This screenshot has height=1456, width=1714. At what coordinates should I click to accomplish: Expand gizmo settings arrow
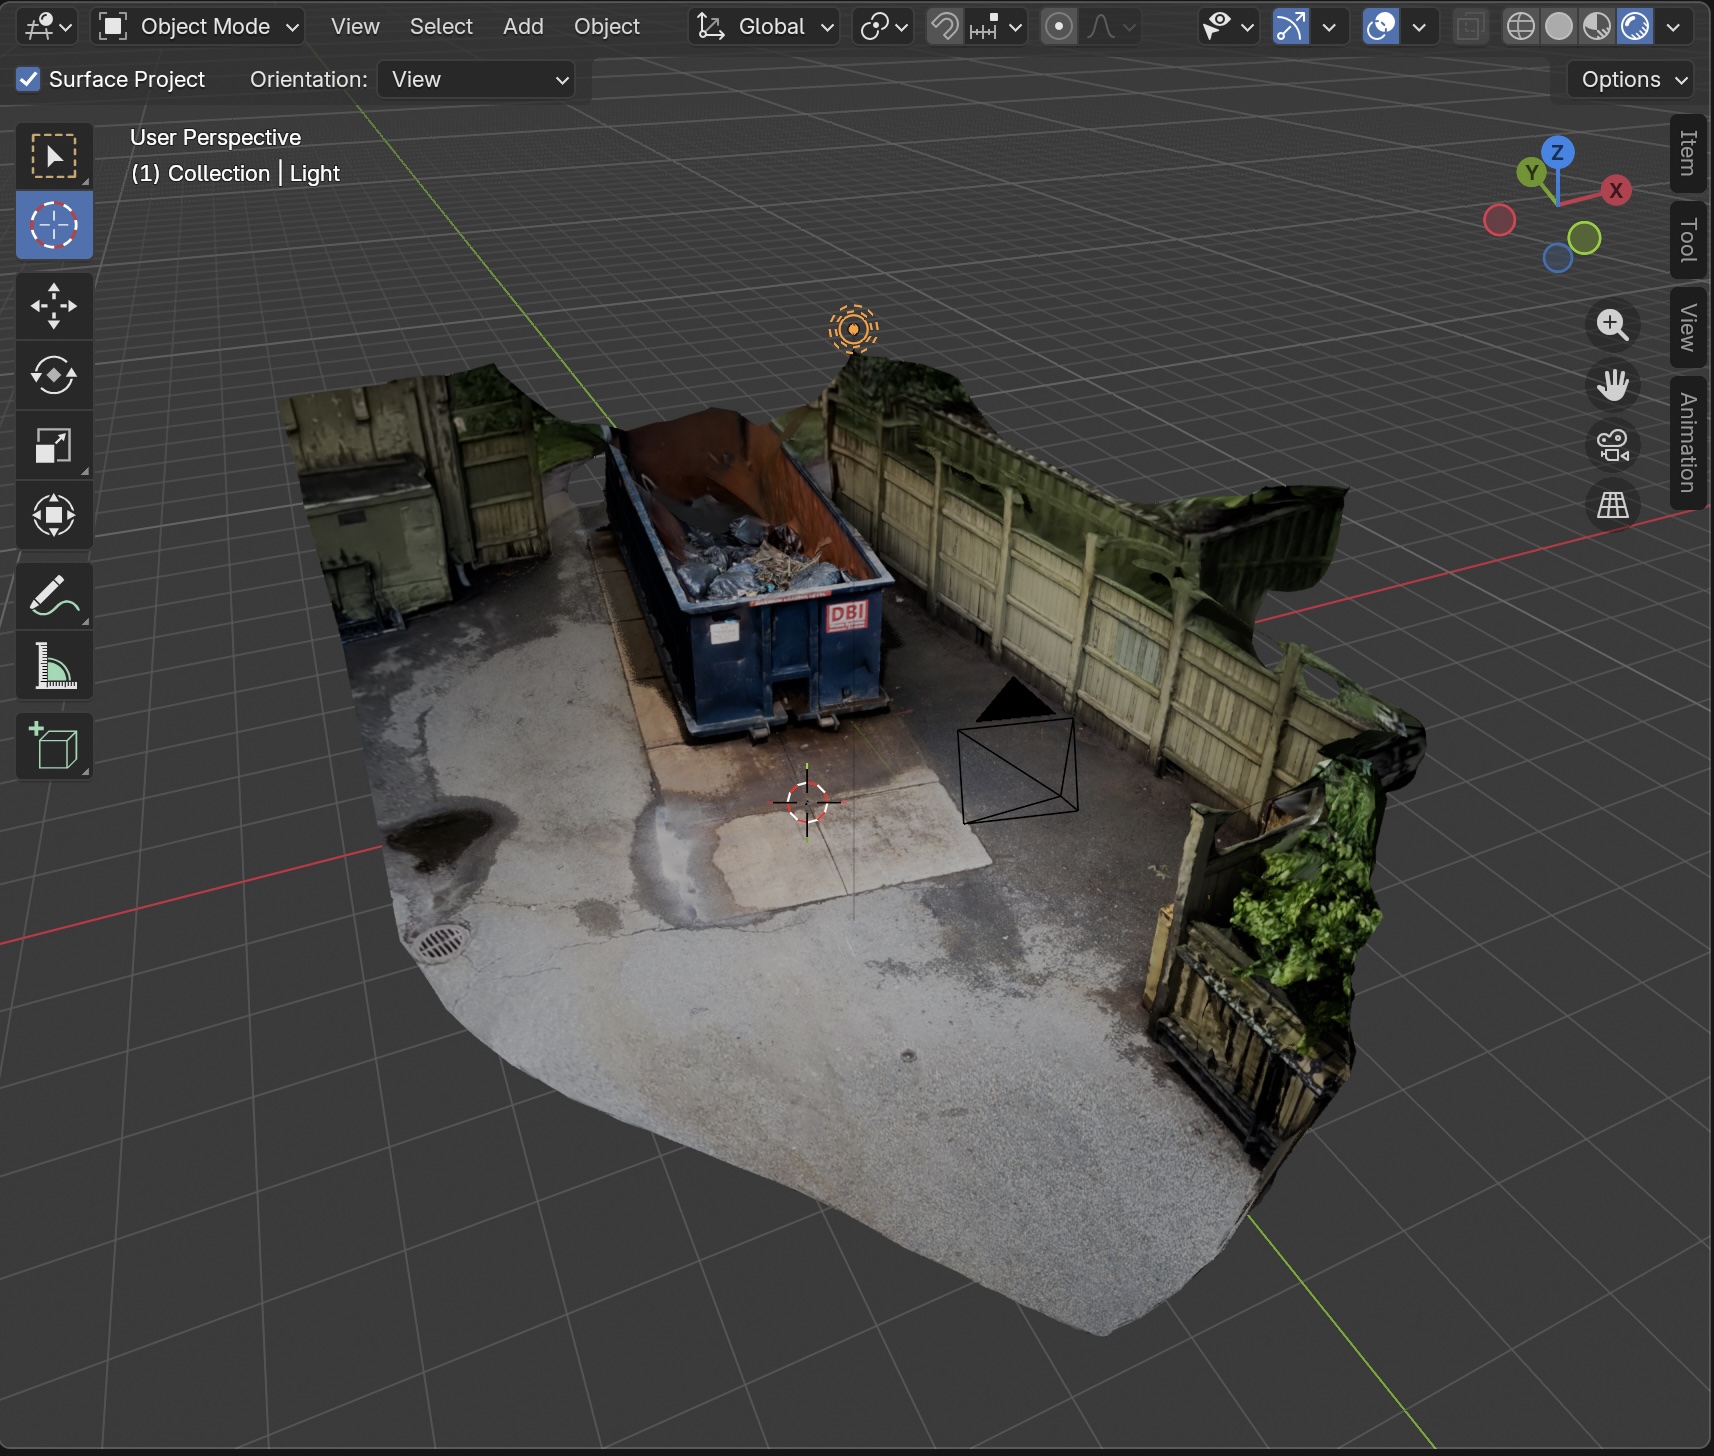pos(1329,27)
